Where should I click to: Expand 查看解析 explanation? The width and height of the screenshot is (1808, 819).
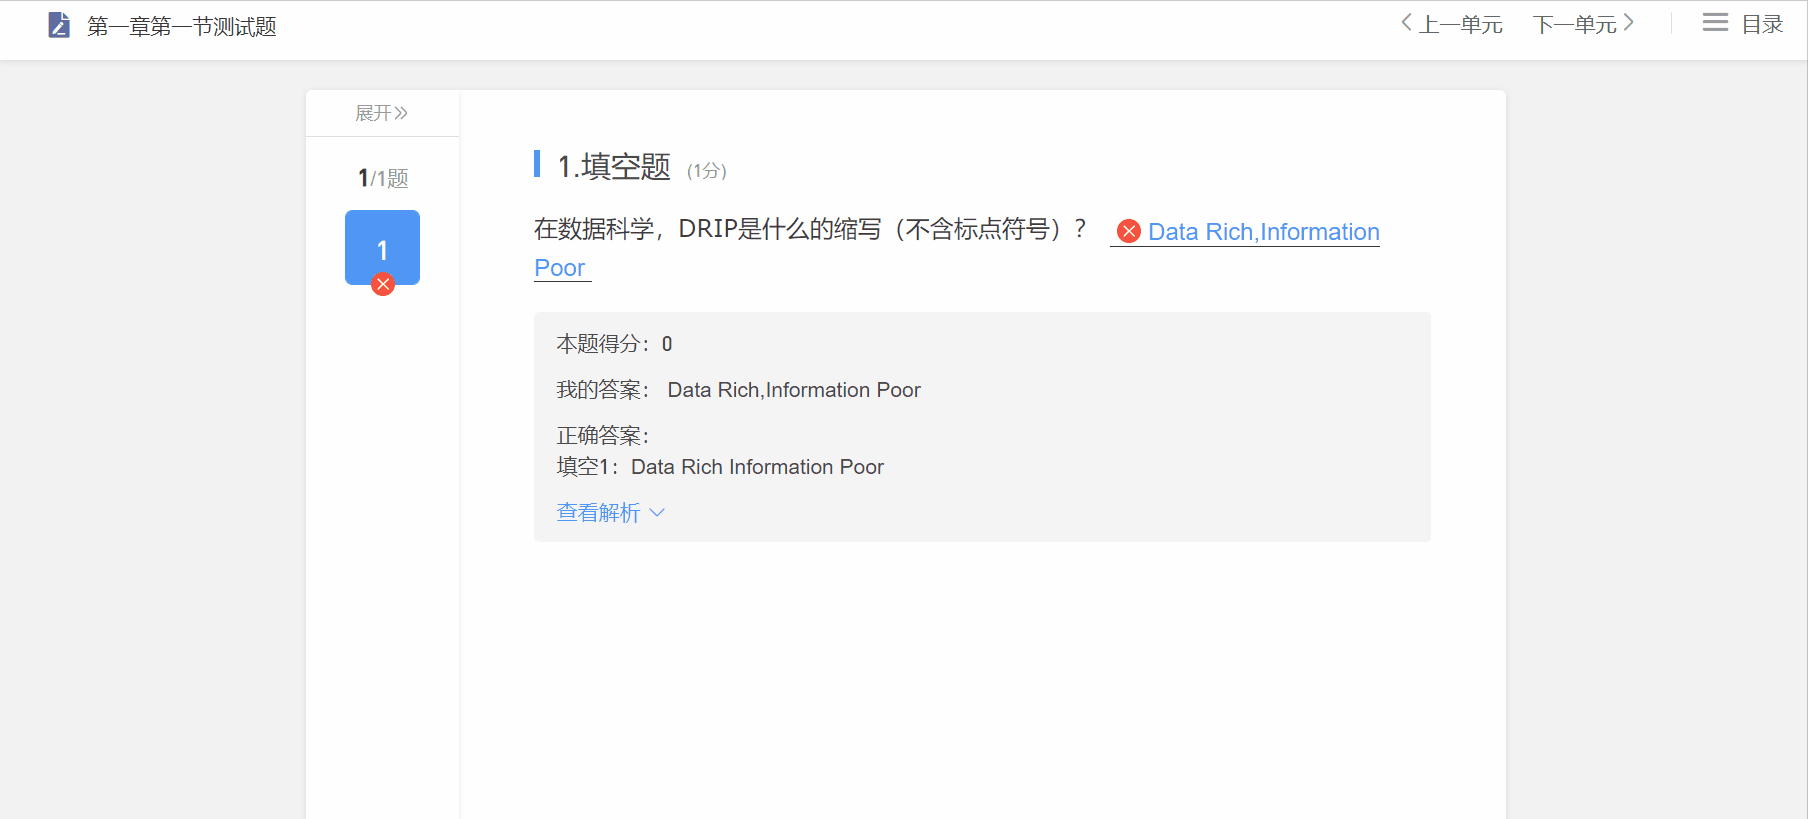pos(610,513)
